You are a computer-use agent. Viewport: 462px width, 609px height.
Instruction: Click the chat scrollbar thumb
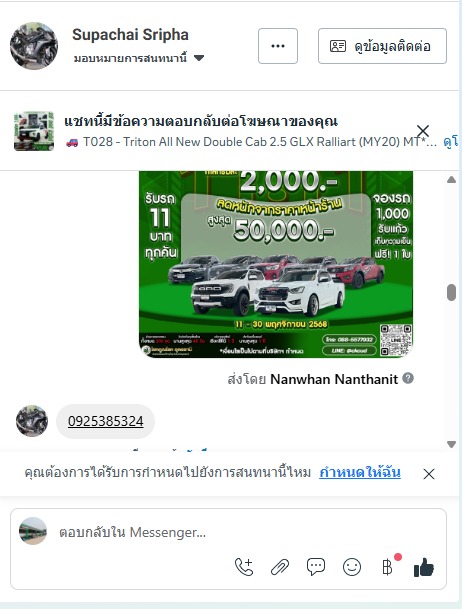pyautogui.click(x=451, y=292)
